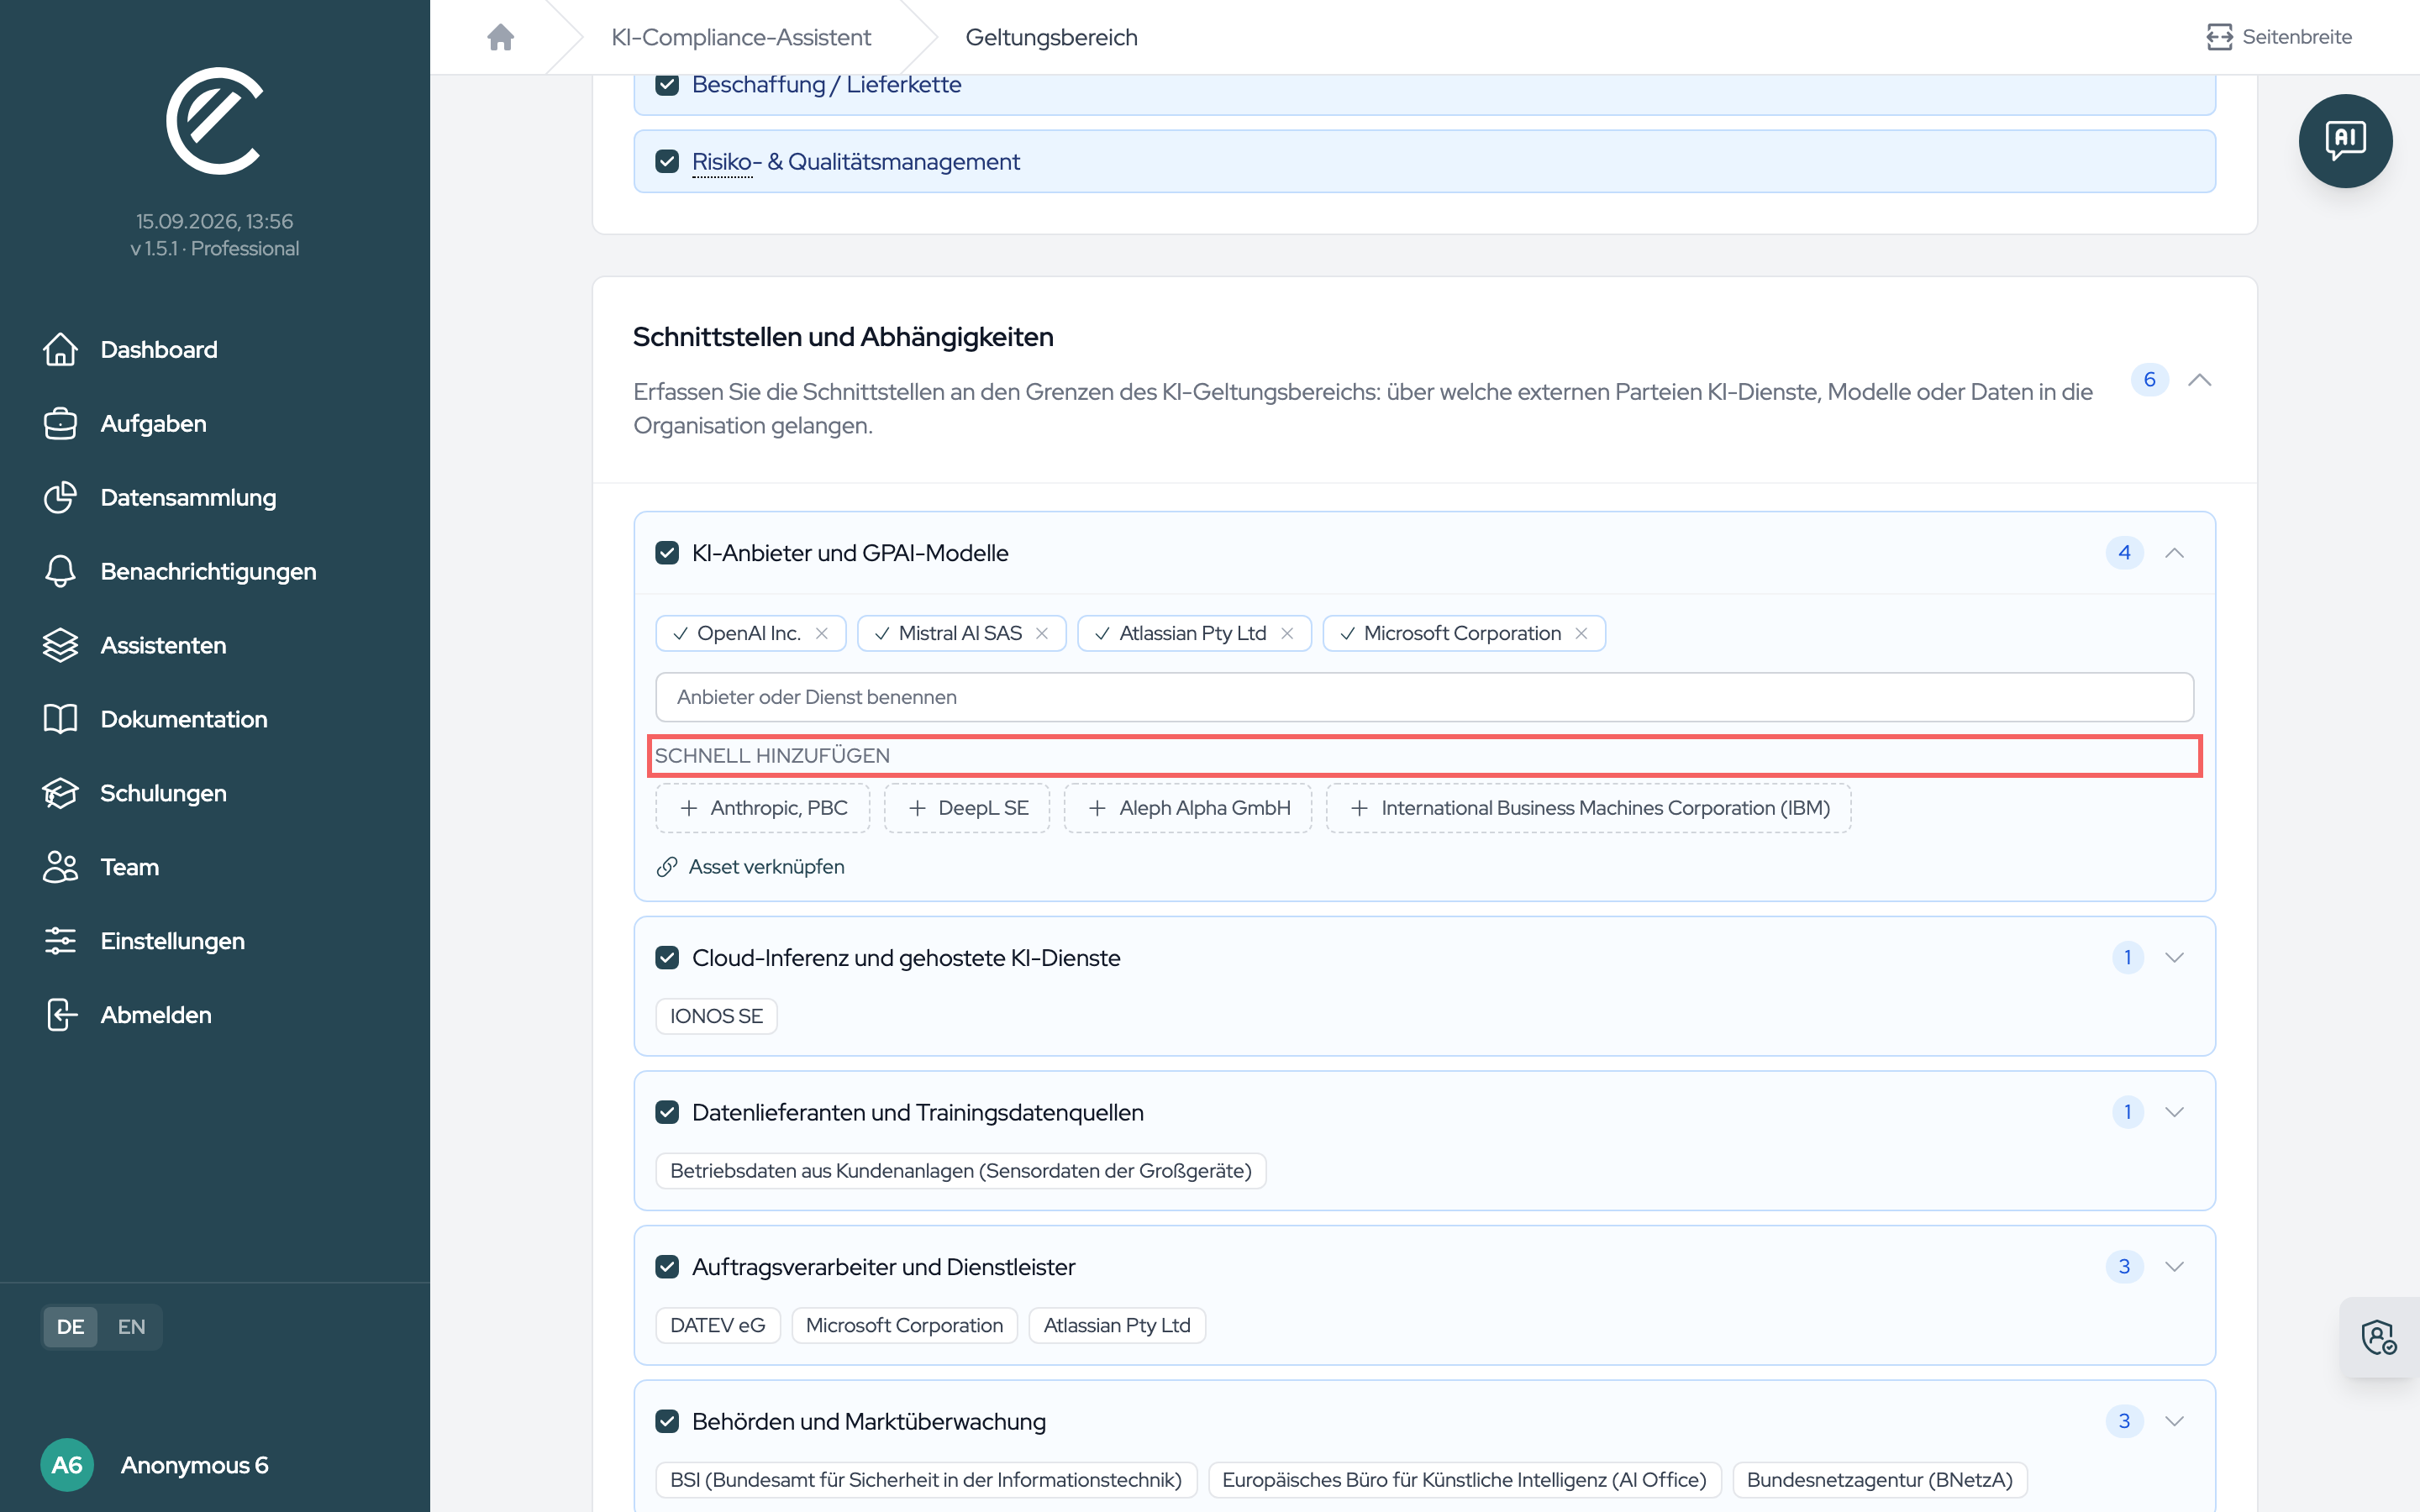
Task: Click the Asset verknüpfen link icon
Action: (x=667, y=867)
